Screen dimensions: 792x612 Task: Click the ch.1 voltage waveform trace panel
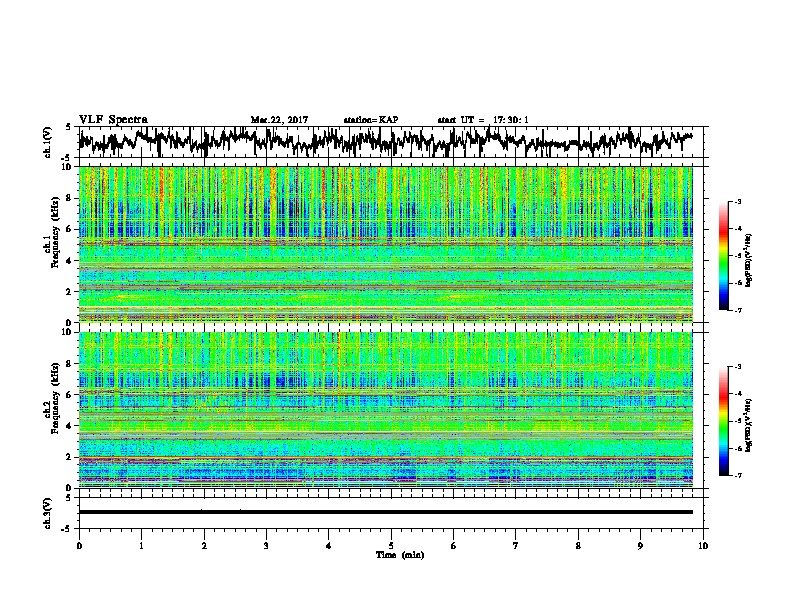pos(393,142)
